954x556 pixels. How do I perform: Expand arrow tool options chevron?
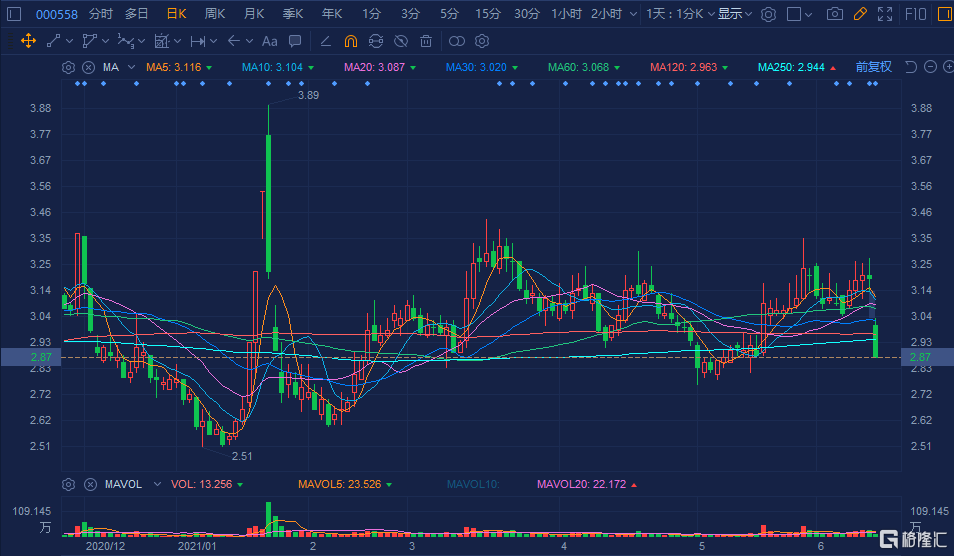pyautogui.click(x=249, y=41)
